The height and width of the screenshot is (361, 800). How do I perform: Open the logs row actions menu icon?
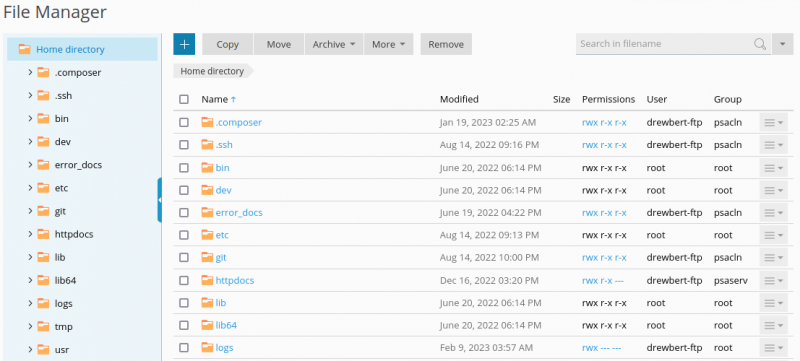click(x=773, y=348)
